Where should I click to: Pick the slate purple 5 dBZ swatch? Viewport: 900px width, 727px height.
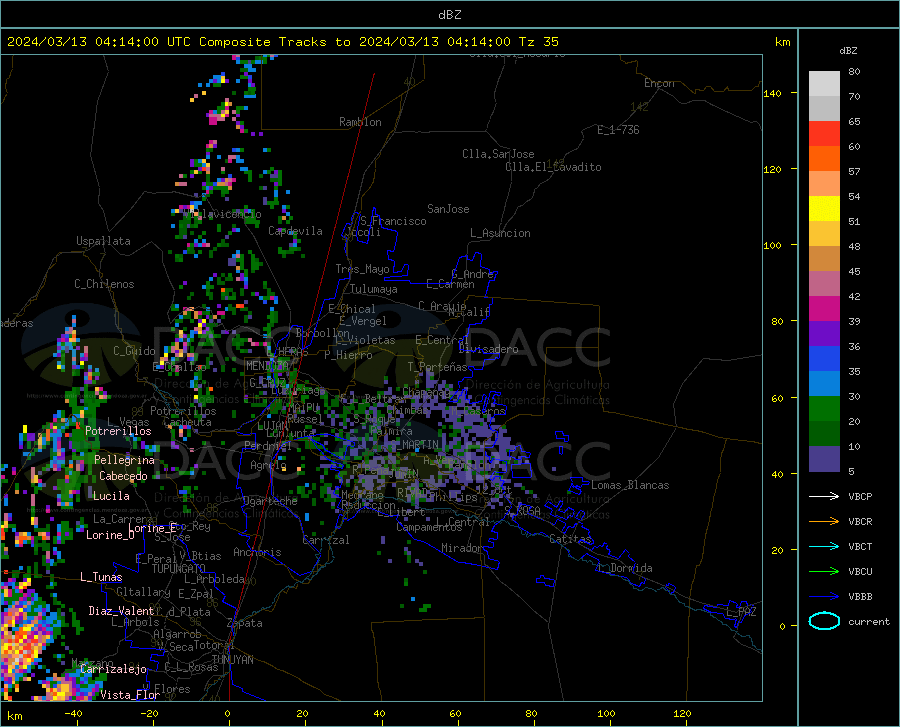tap(824, 459)
